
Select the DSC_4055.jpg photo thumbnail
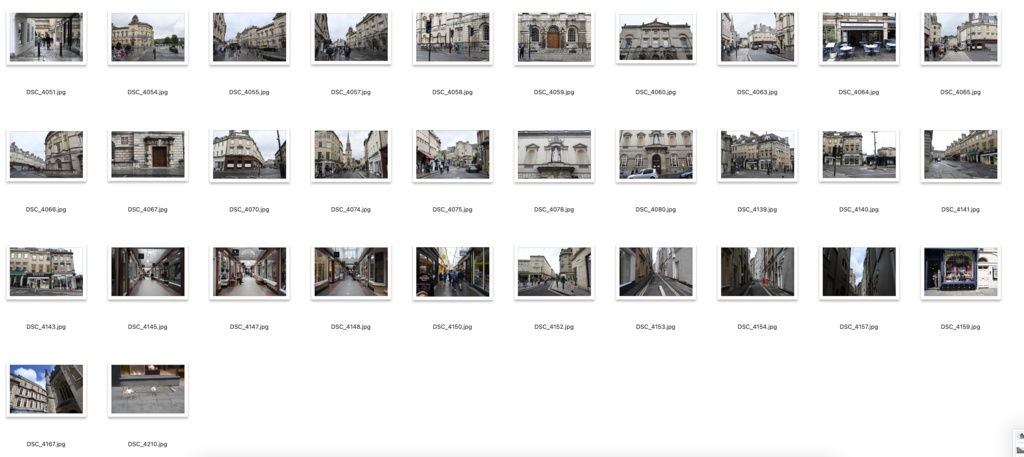point(249,37)
